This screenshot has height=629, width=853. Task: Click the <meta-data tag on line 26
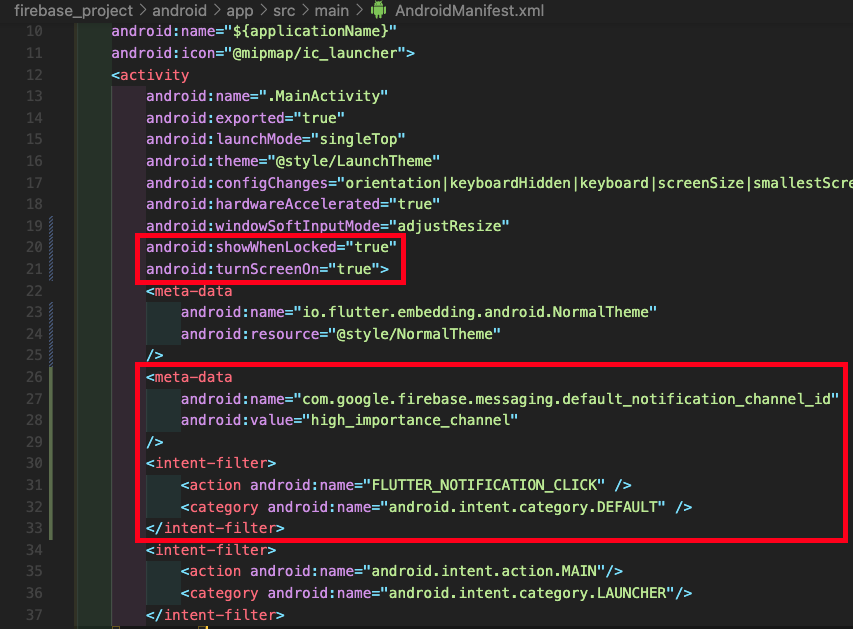point(189,377)
